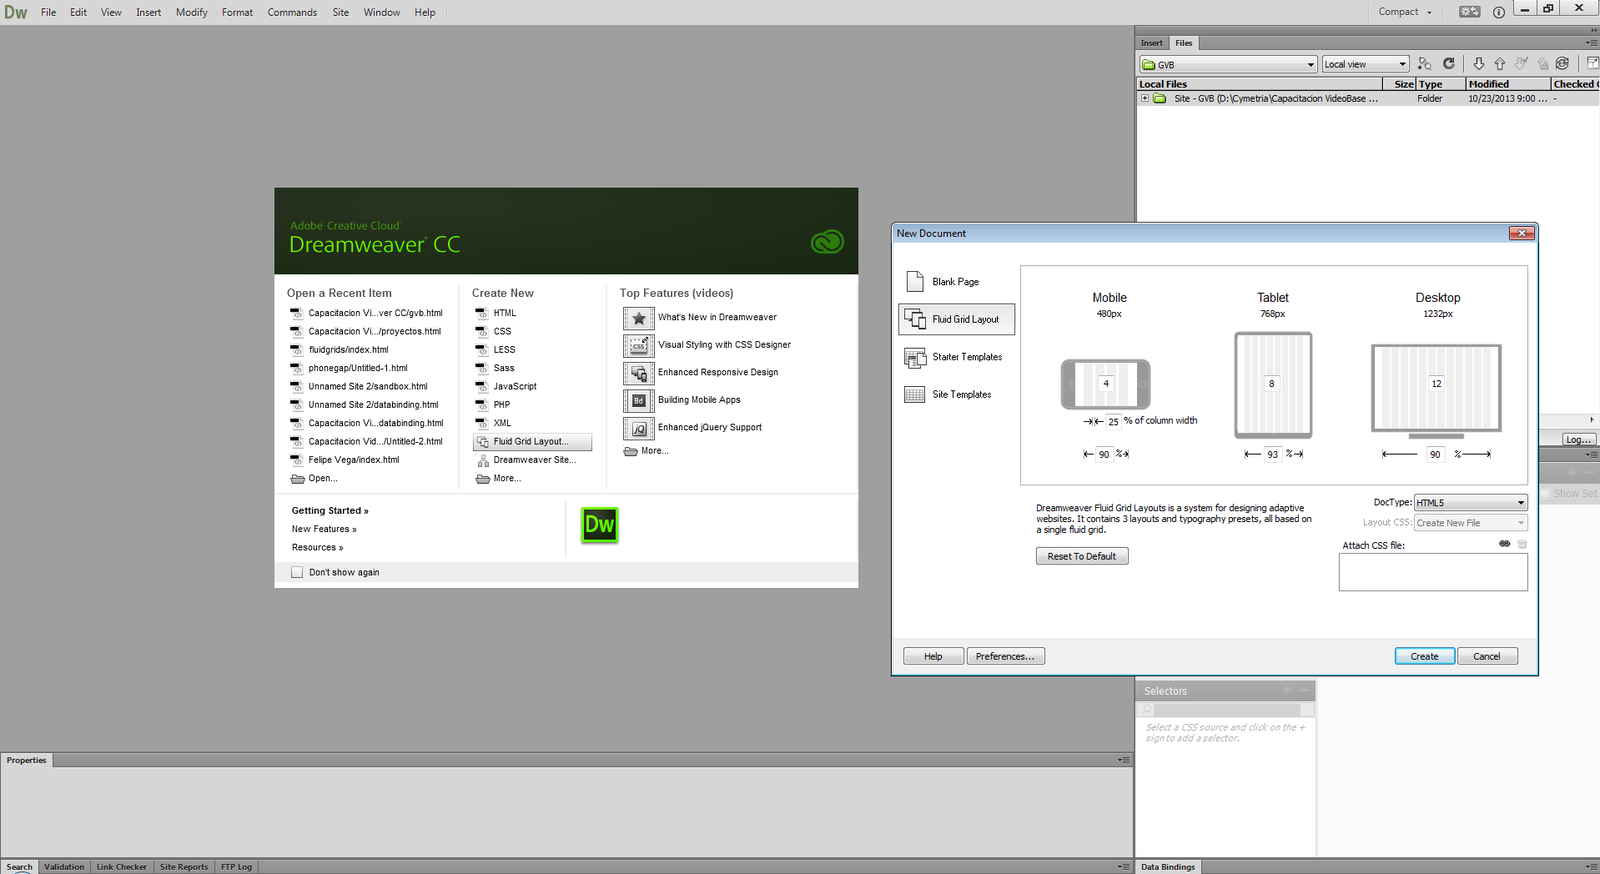The width and height of the screenshot is (1600, 874).
Task: Tick the Don't show again checkbox
Action: 297,572
